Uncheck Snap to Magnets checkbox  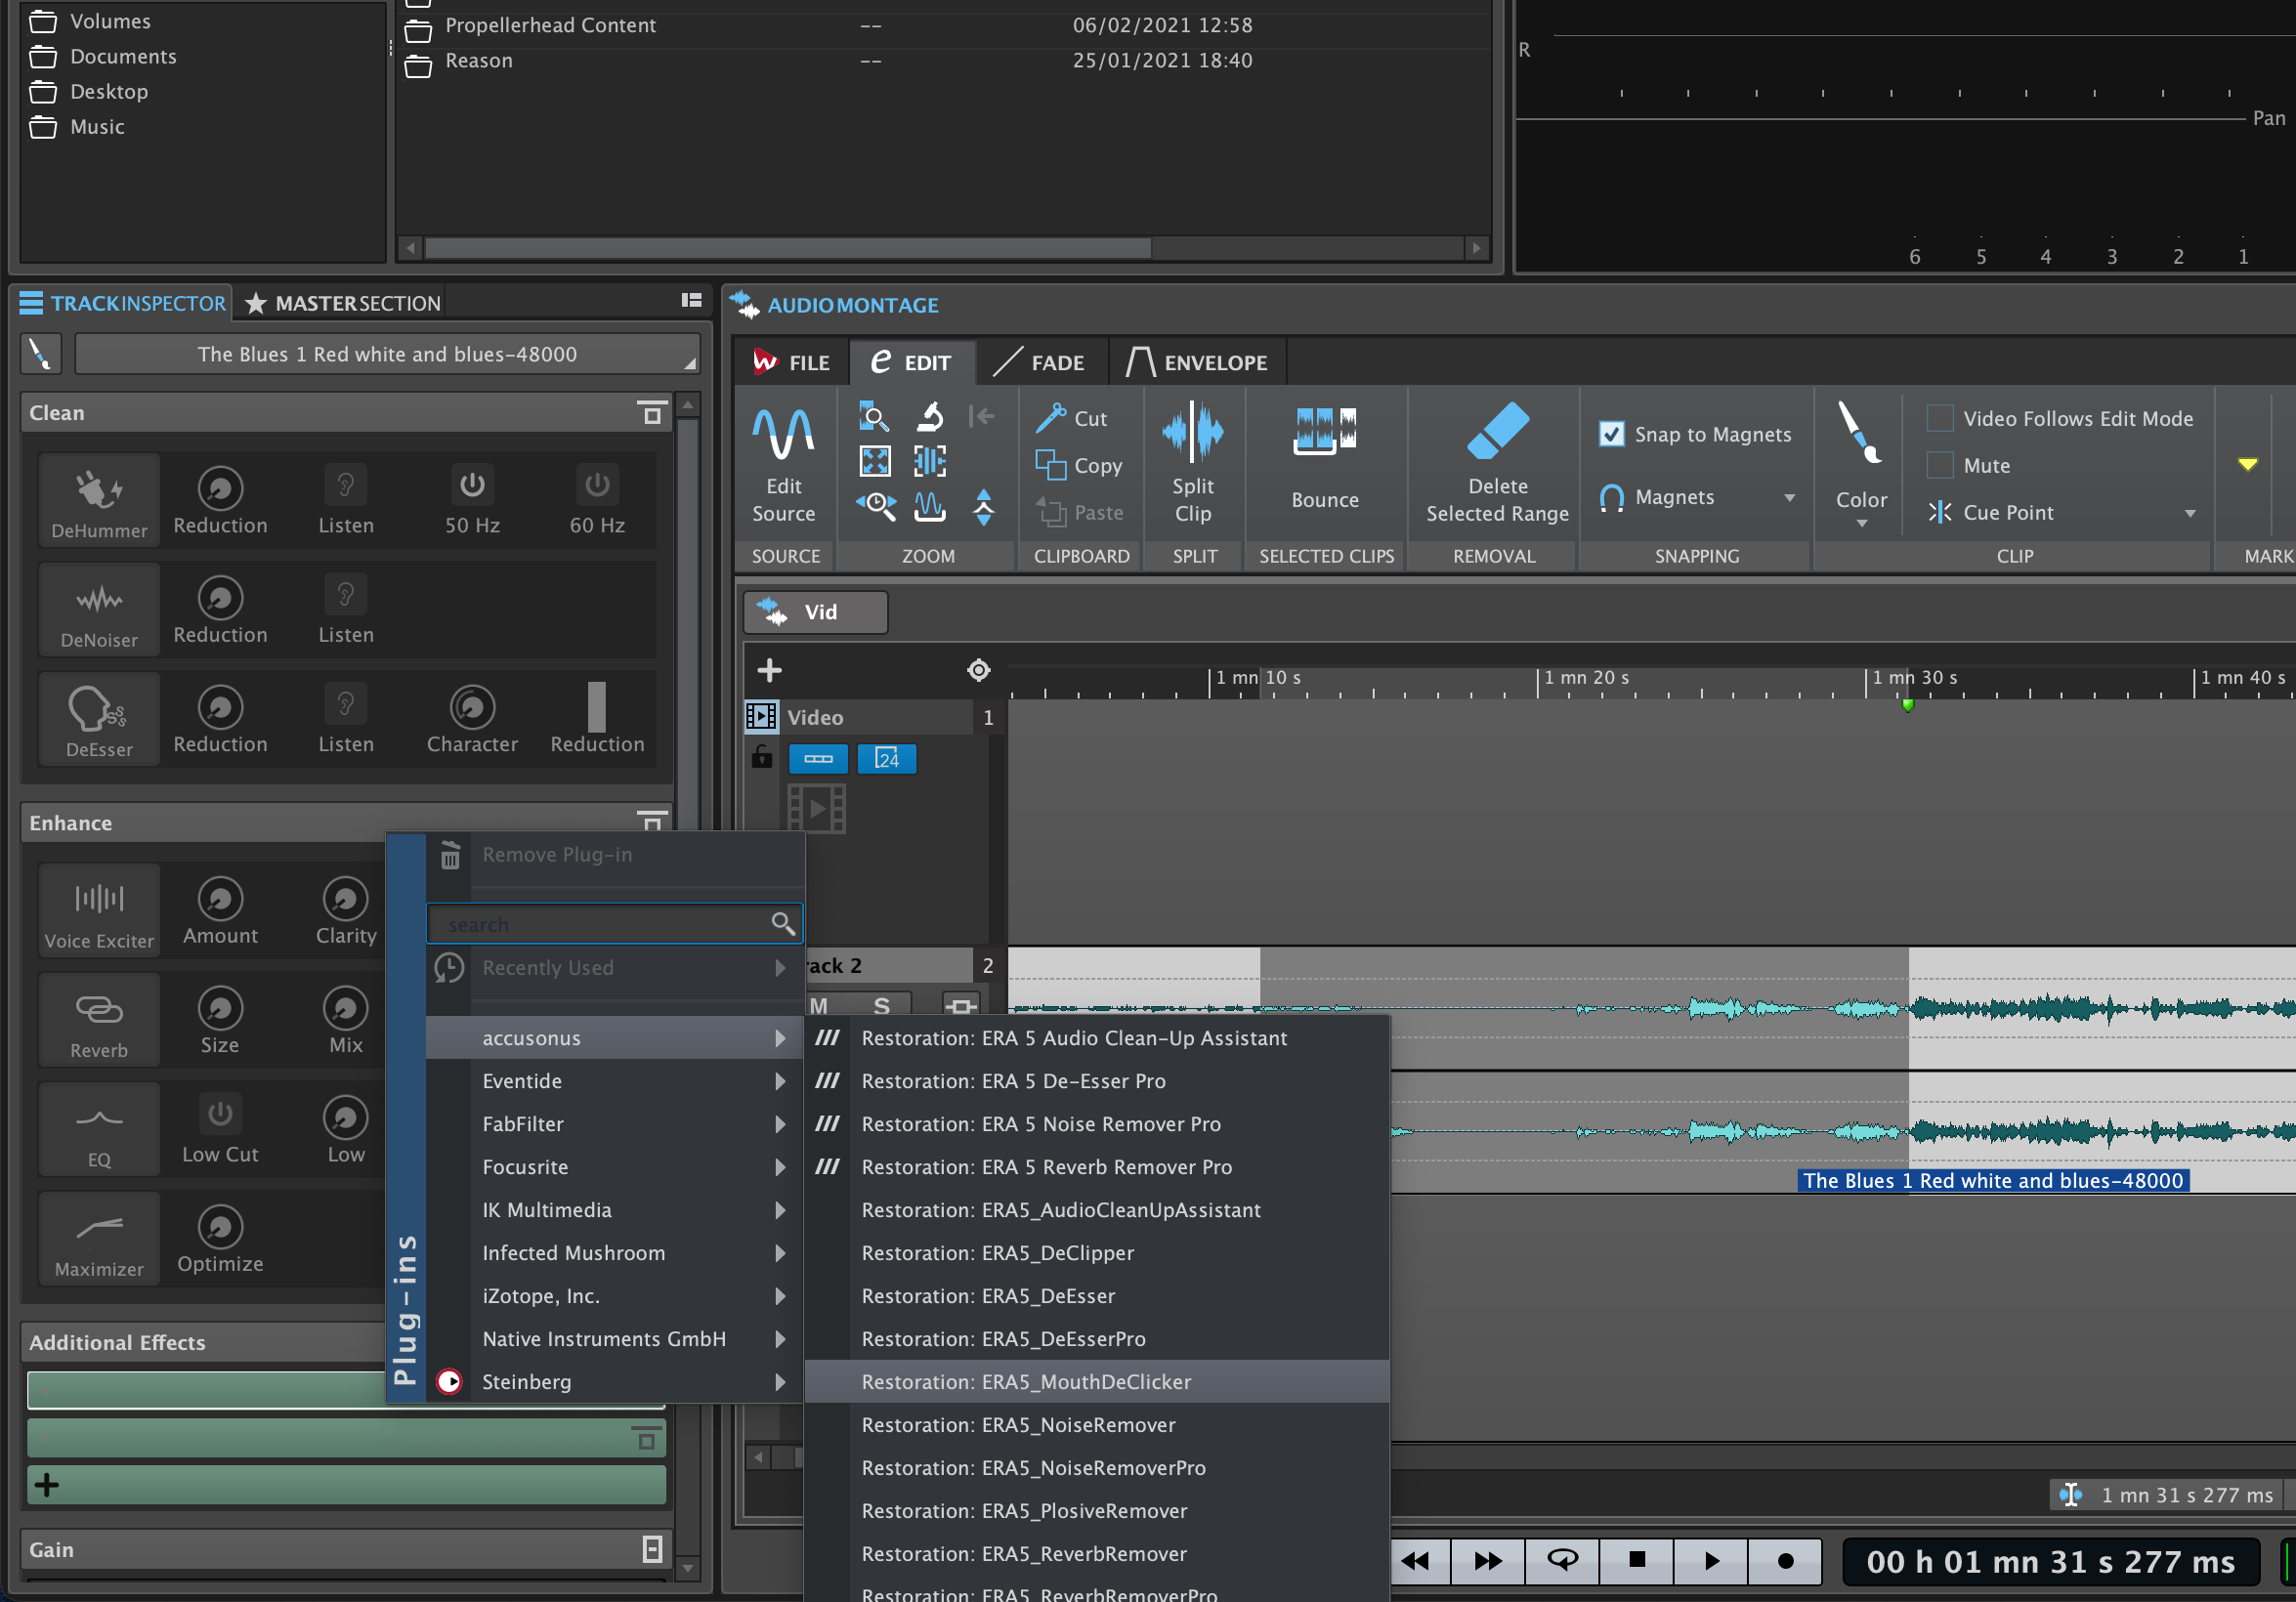[1611, 434]
